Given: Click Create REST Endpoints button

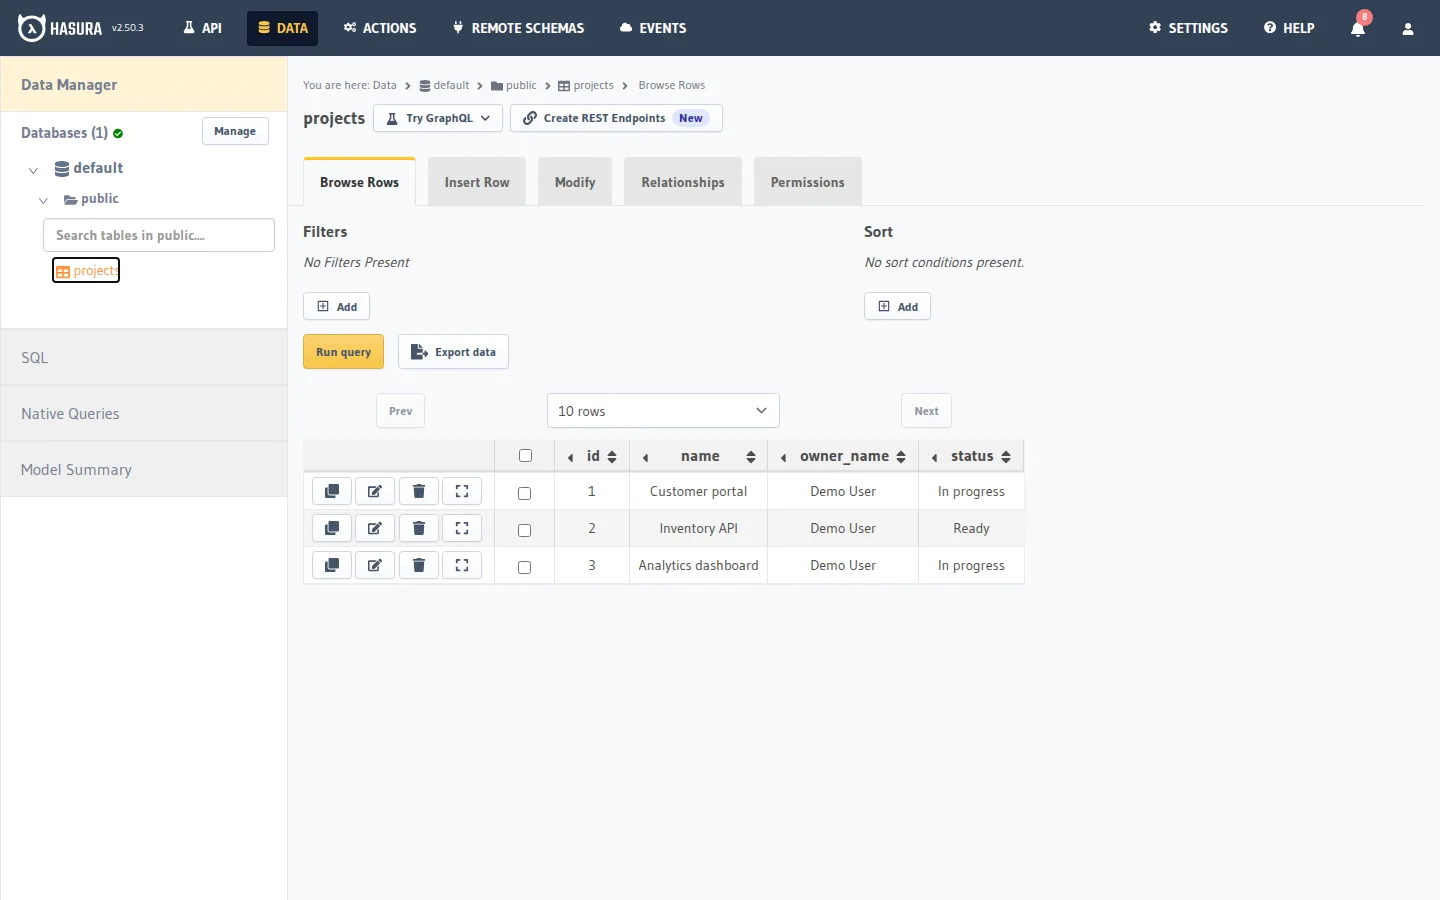Looking at the screenshot, I should pyautogui.click(x=616, y=118).
